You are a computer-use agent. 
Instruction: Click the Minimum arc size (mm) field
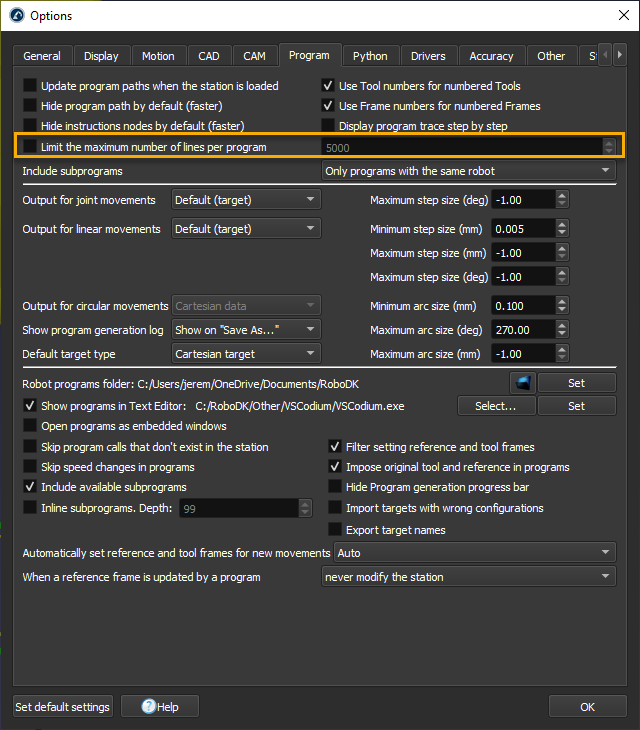coord(520,306)
